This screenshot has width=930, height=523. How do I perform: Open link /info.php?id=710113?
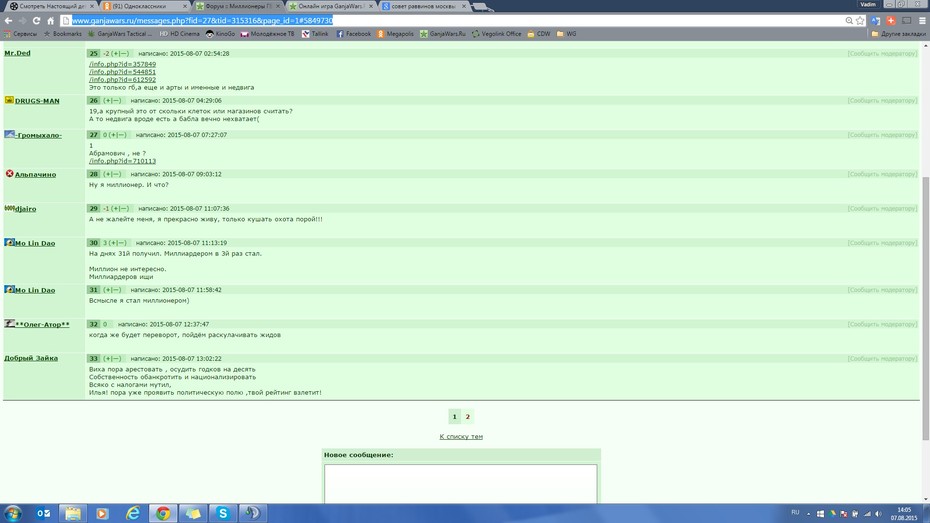coord(122,161)
